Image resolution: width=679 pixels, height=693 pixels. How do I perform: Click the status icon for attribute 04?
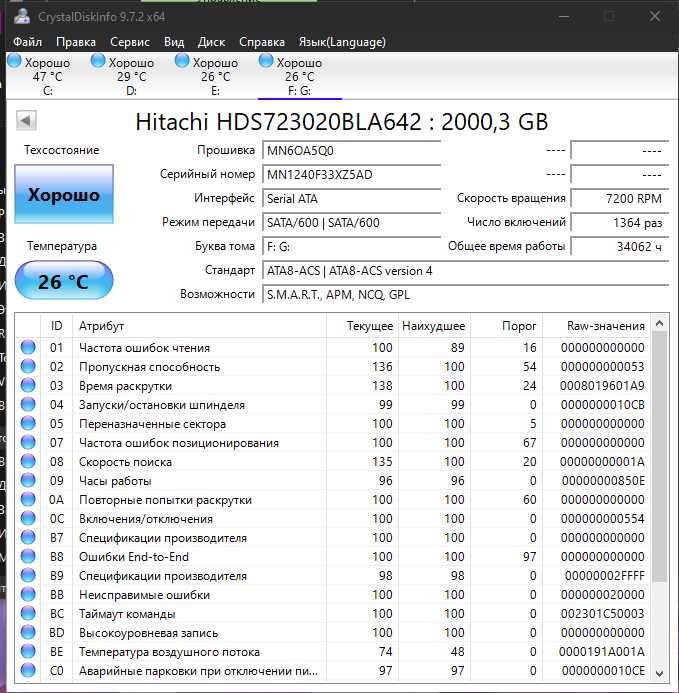click(28, 404)
